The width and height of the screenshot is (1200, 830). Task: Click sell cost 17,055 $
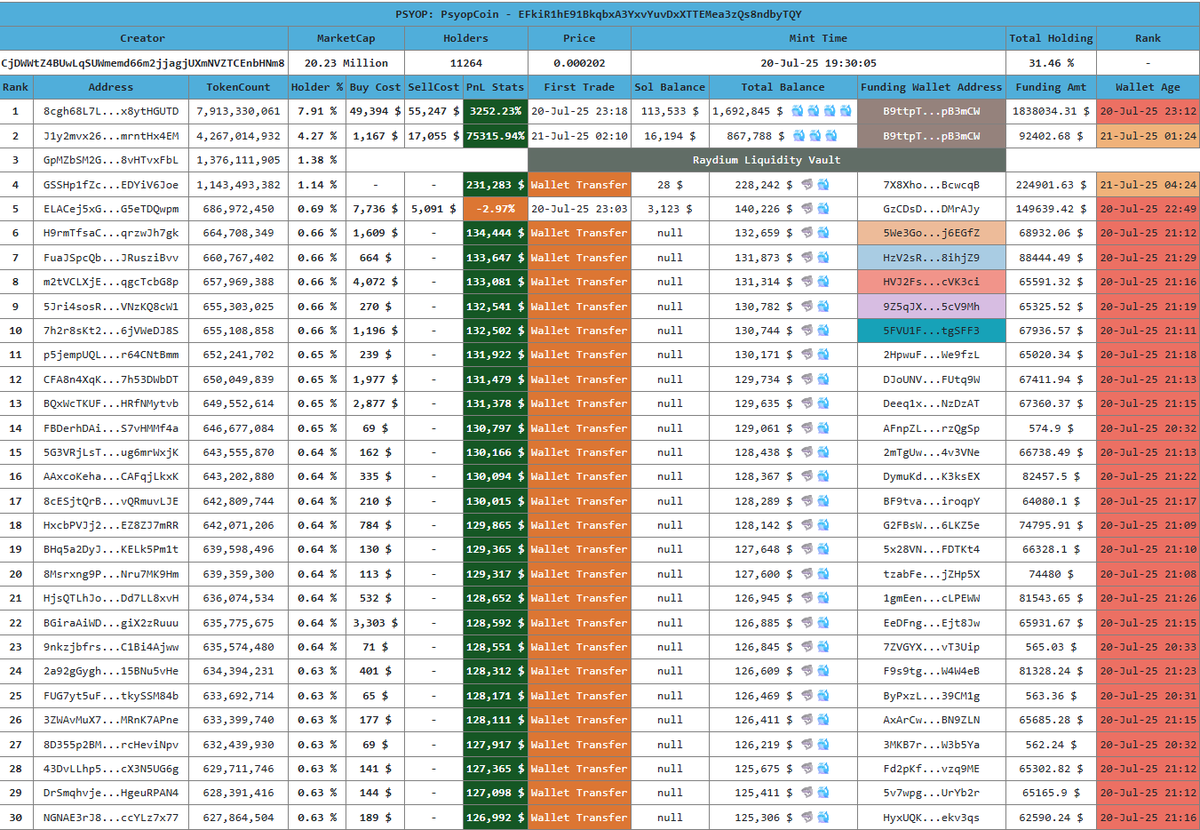[434, 136]
